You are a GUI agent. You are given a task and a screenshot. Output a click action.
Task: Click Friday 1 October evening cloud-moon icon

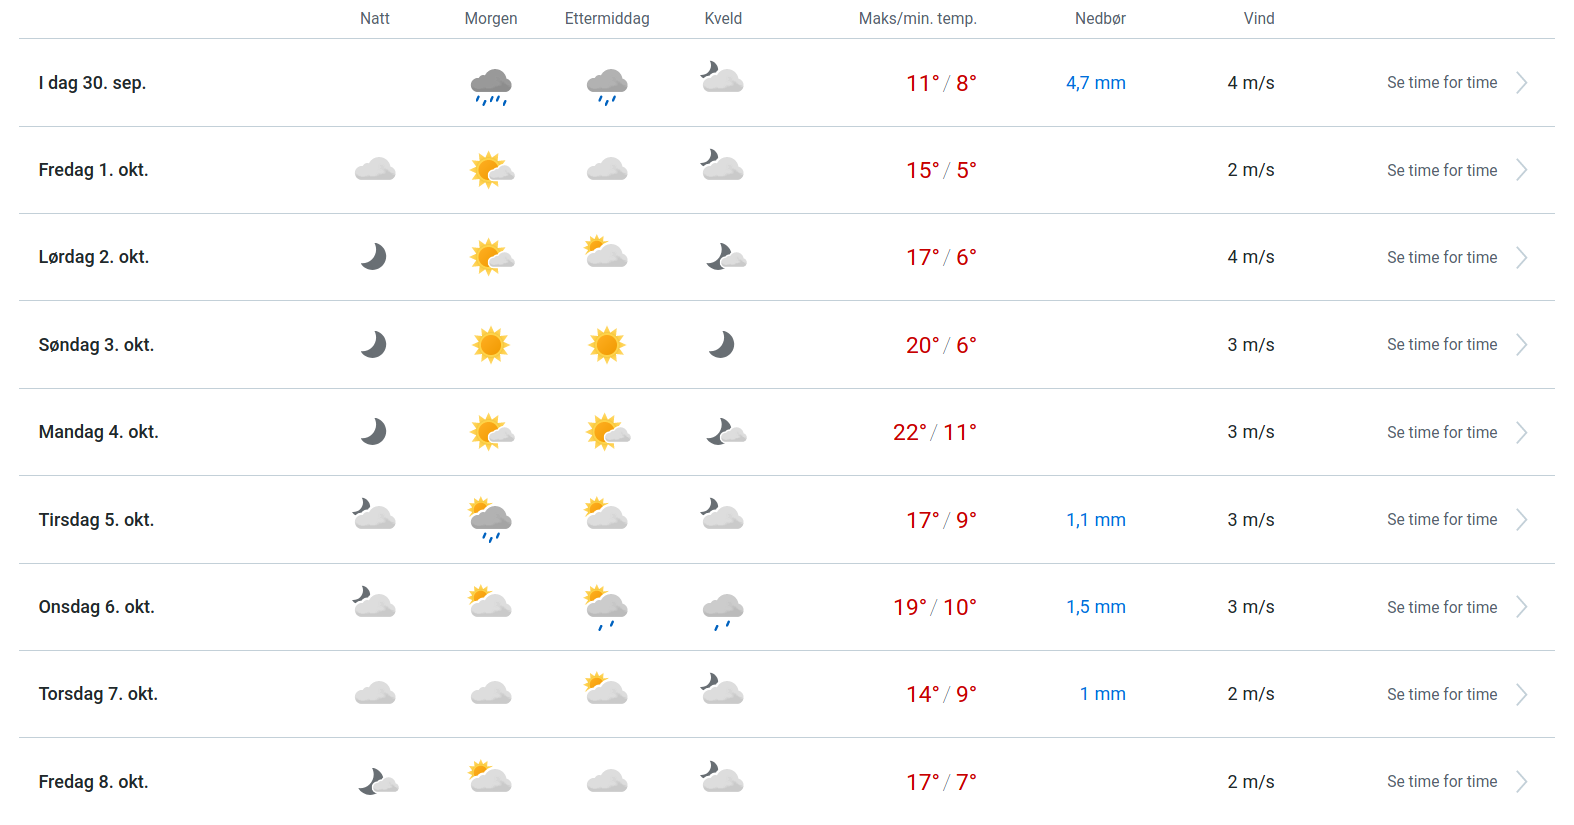click(722, 165)
